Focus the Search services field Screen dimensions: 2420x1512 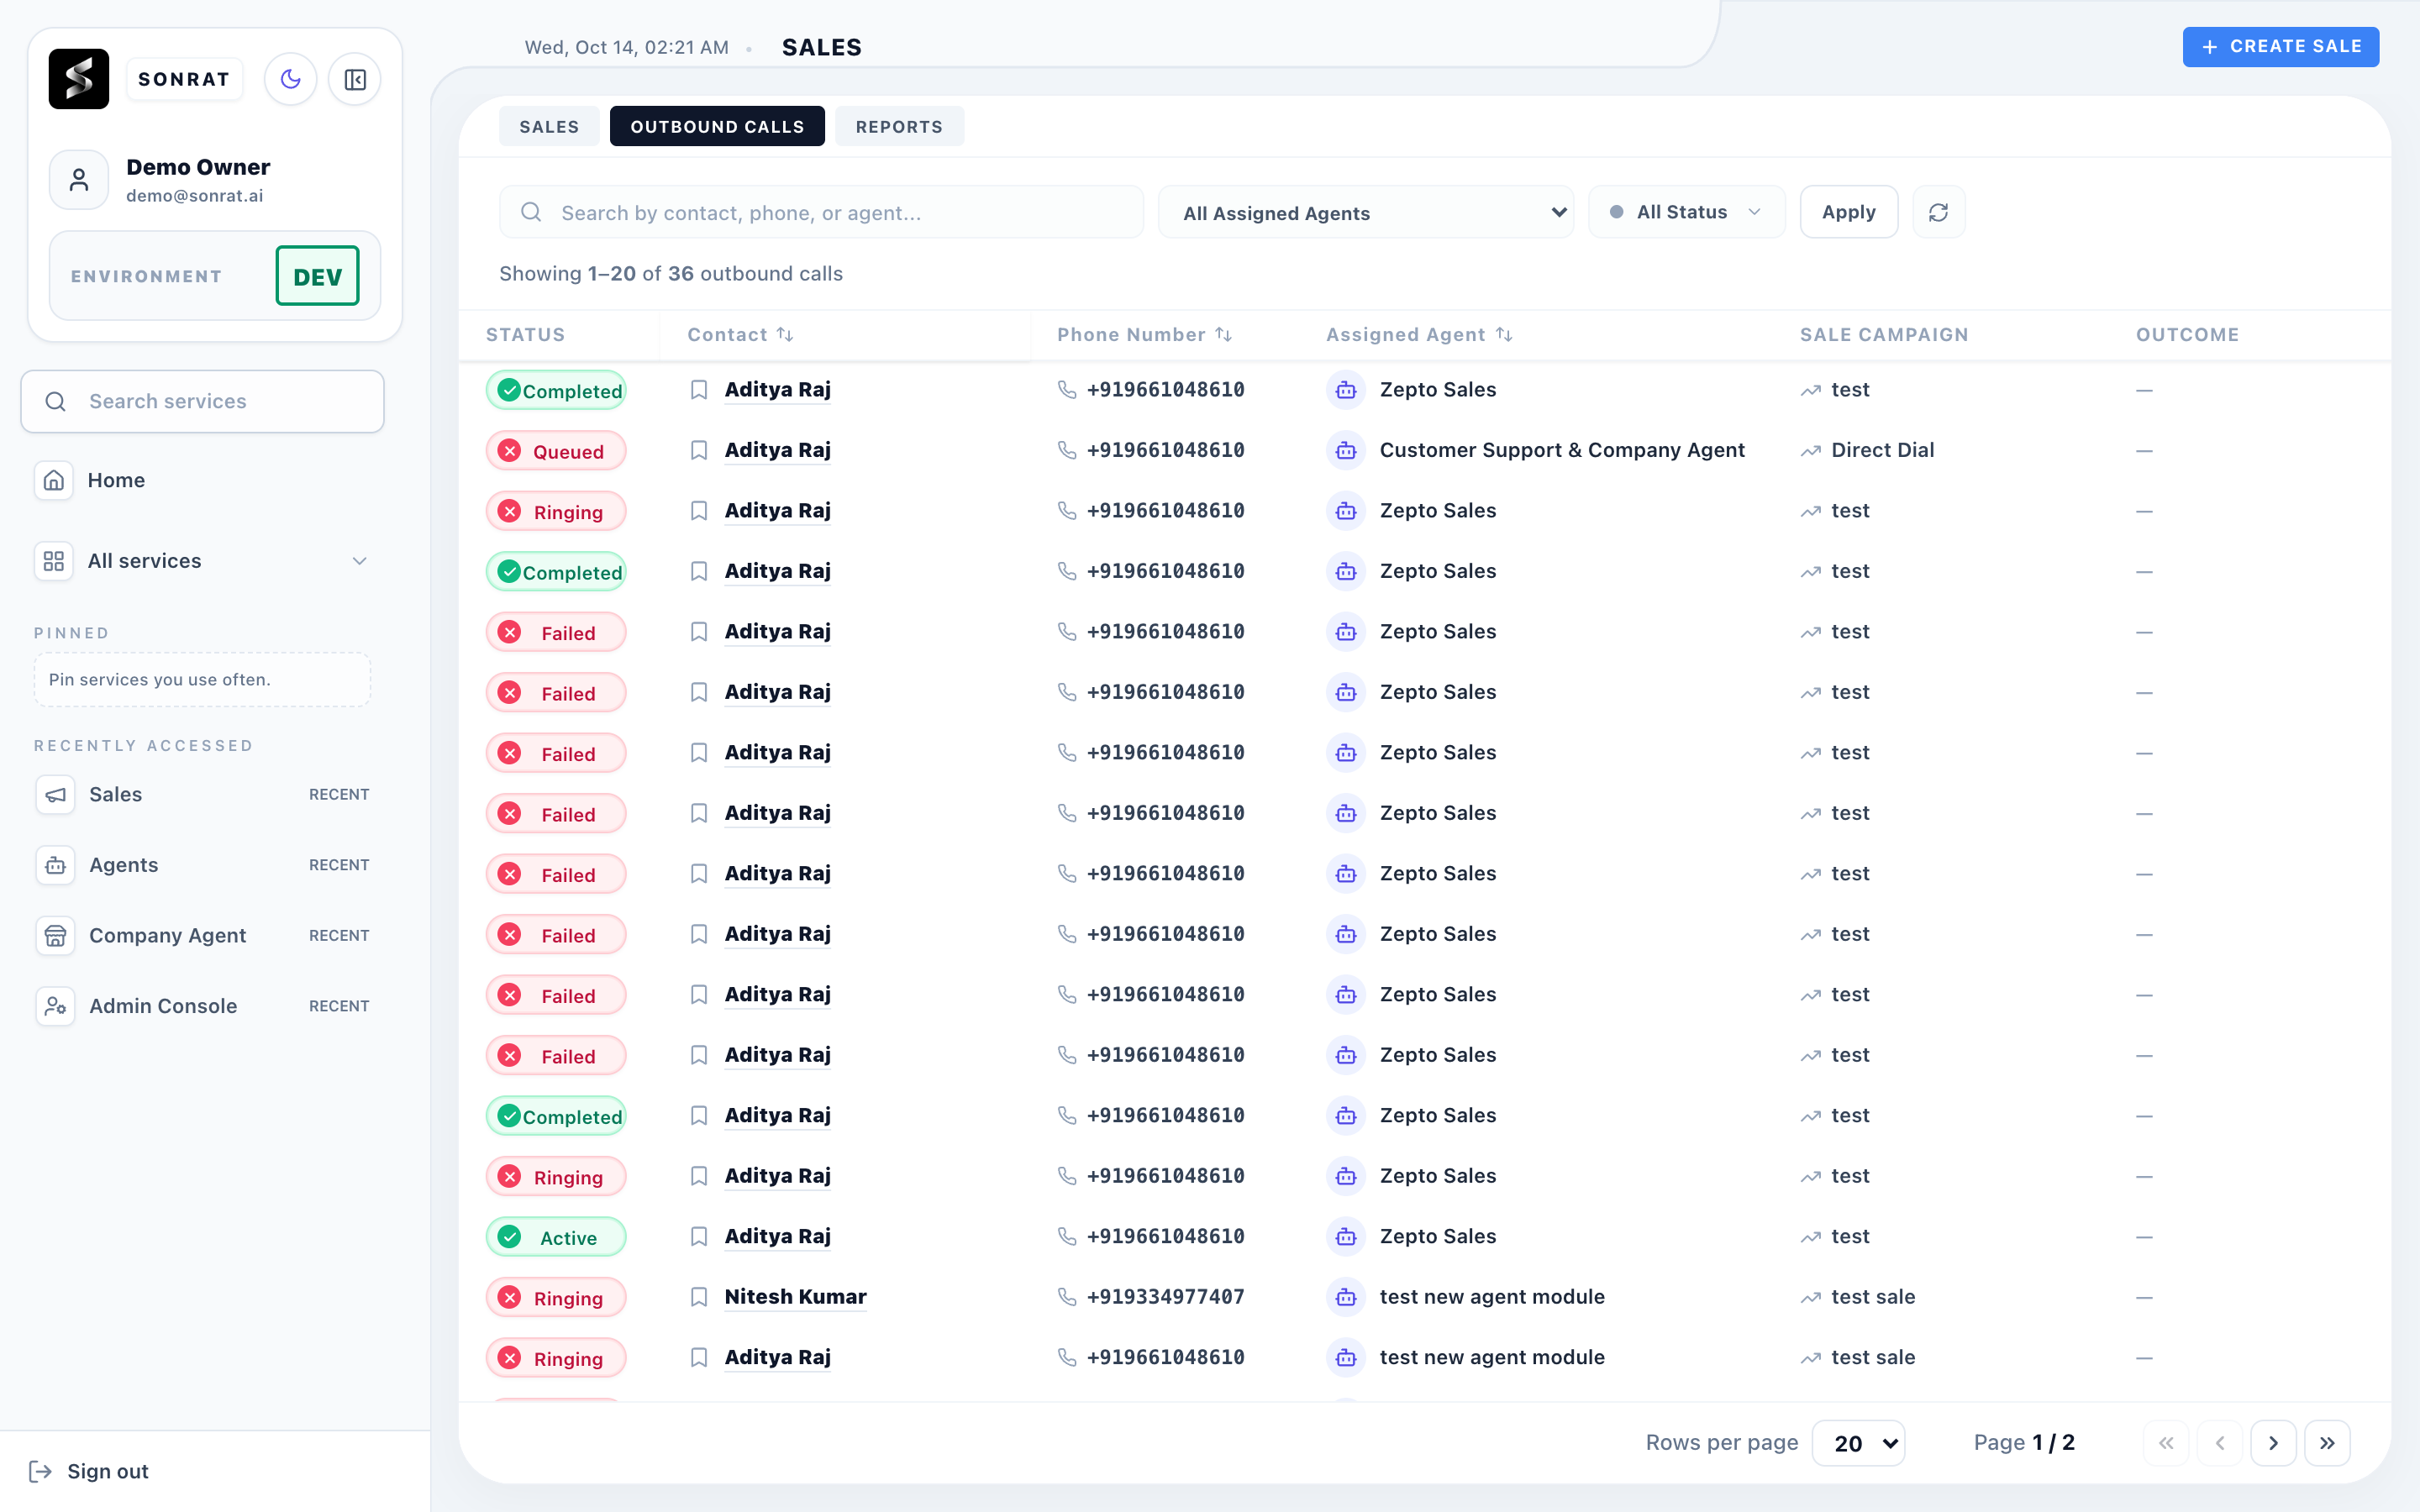202,402
